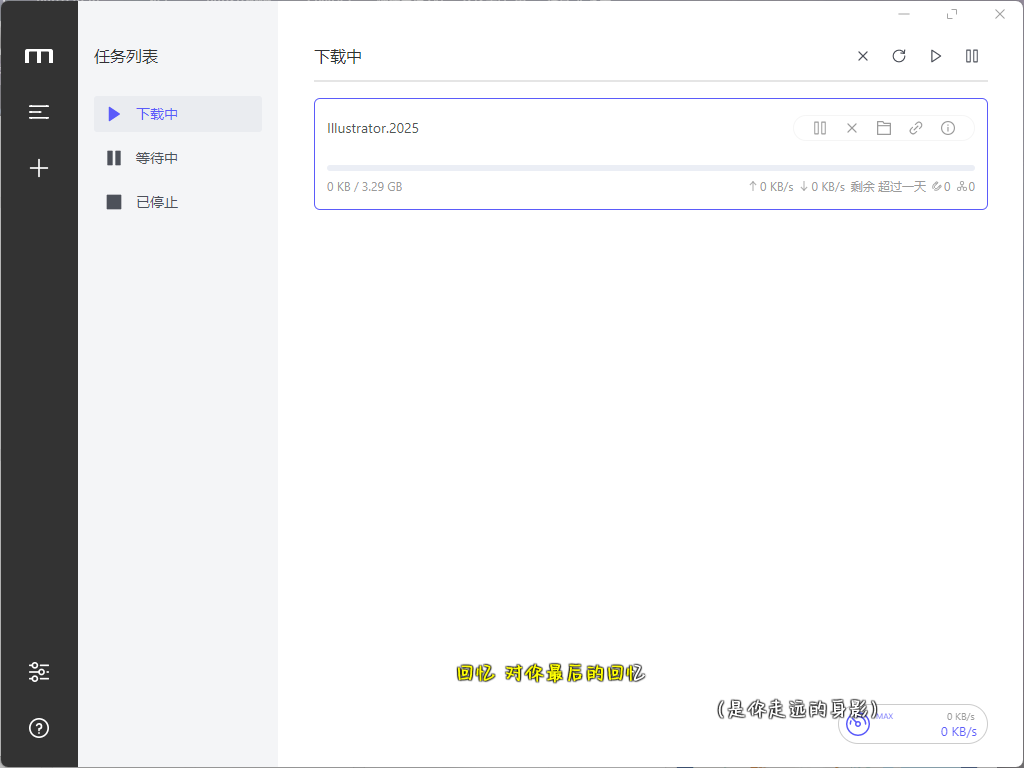Image resolution: width=1024 pixels, height=768 pixels.
Task: Open the help question mark icon
Action: (x=39, y=728)
